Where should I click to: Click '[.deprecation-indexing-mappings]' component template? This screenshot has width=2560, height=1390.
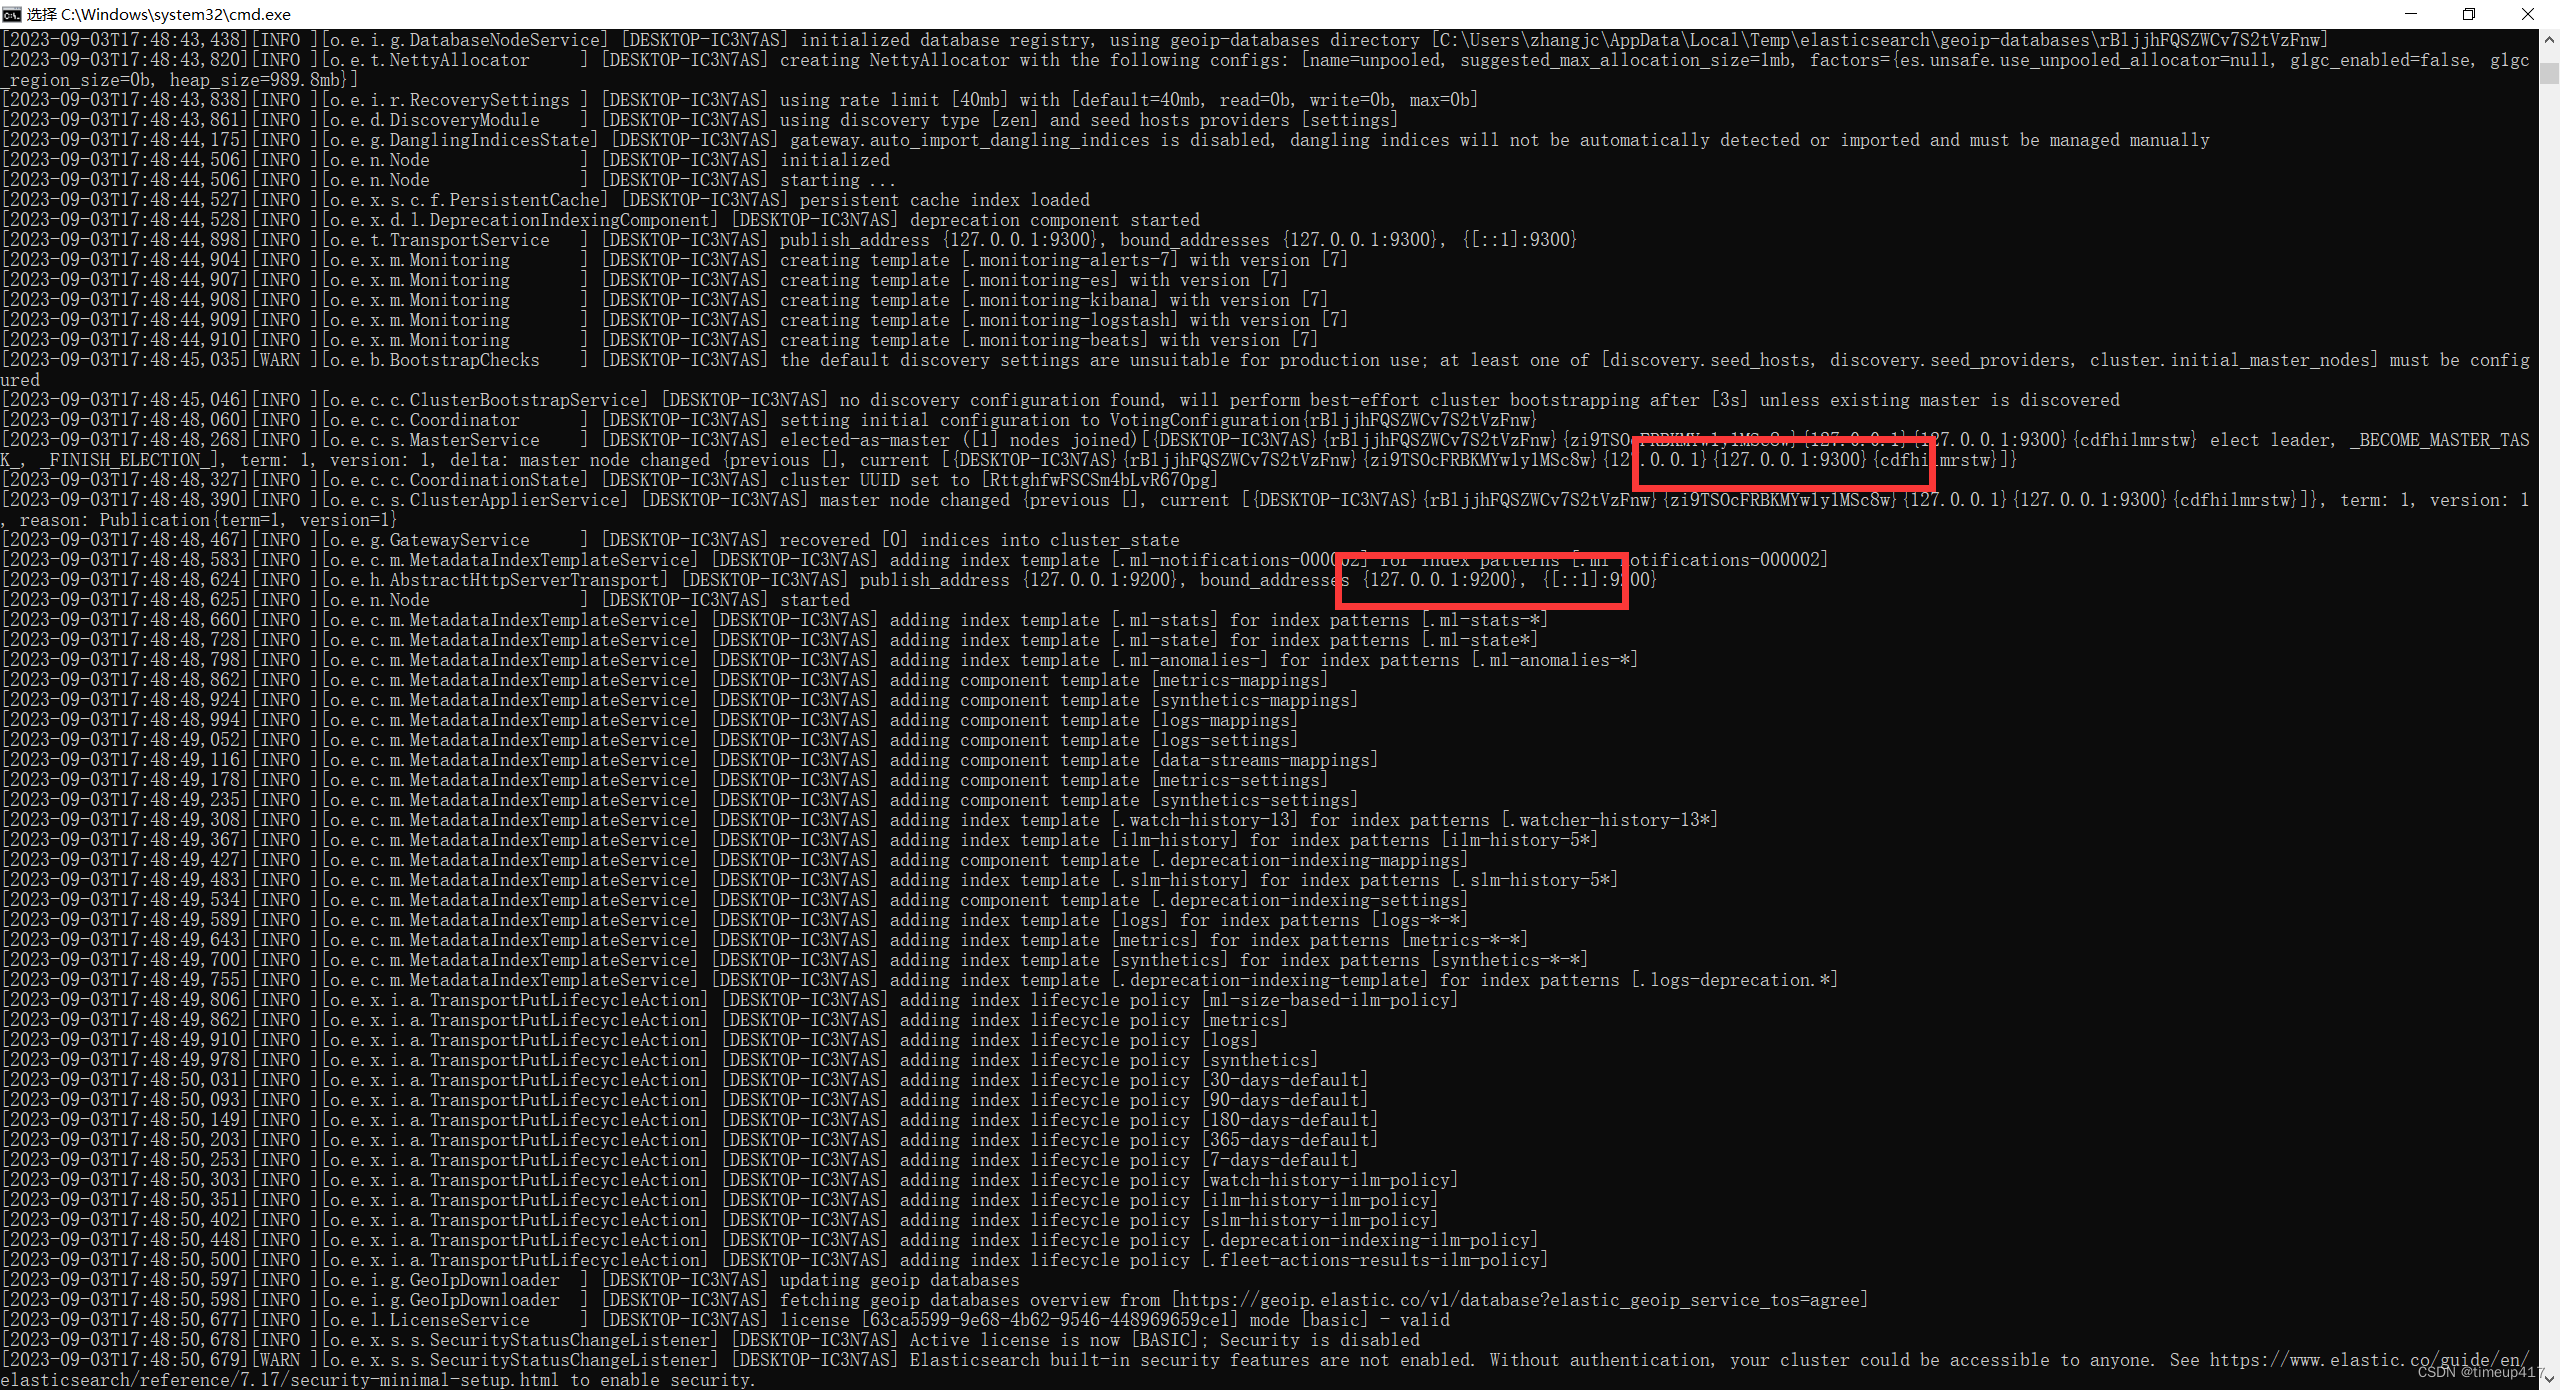(x=1310, y=860)
